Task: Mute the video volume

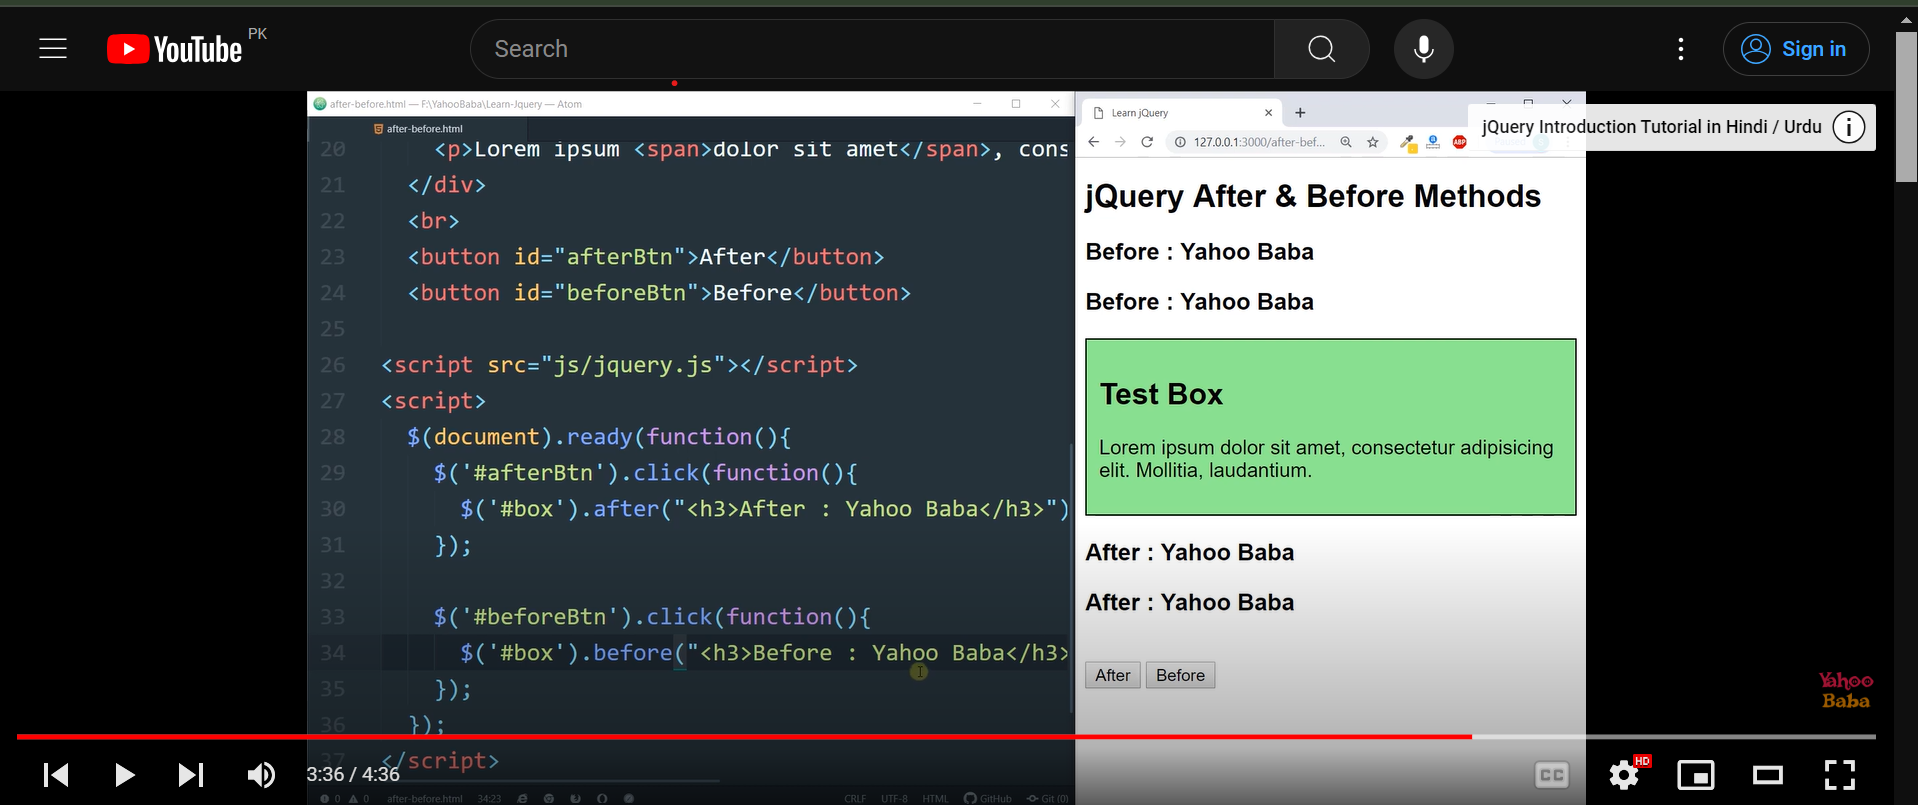Action: (261, 775)
